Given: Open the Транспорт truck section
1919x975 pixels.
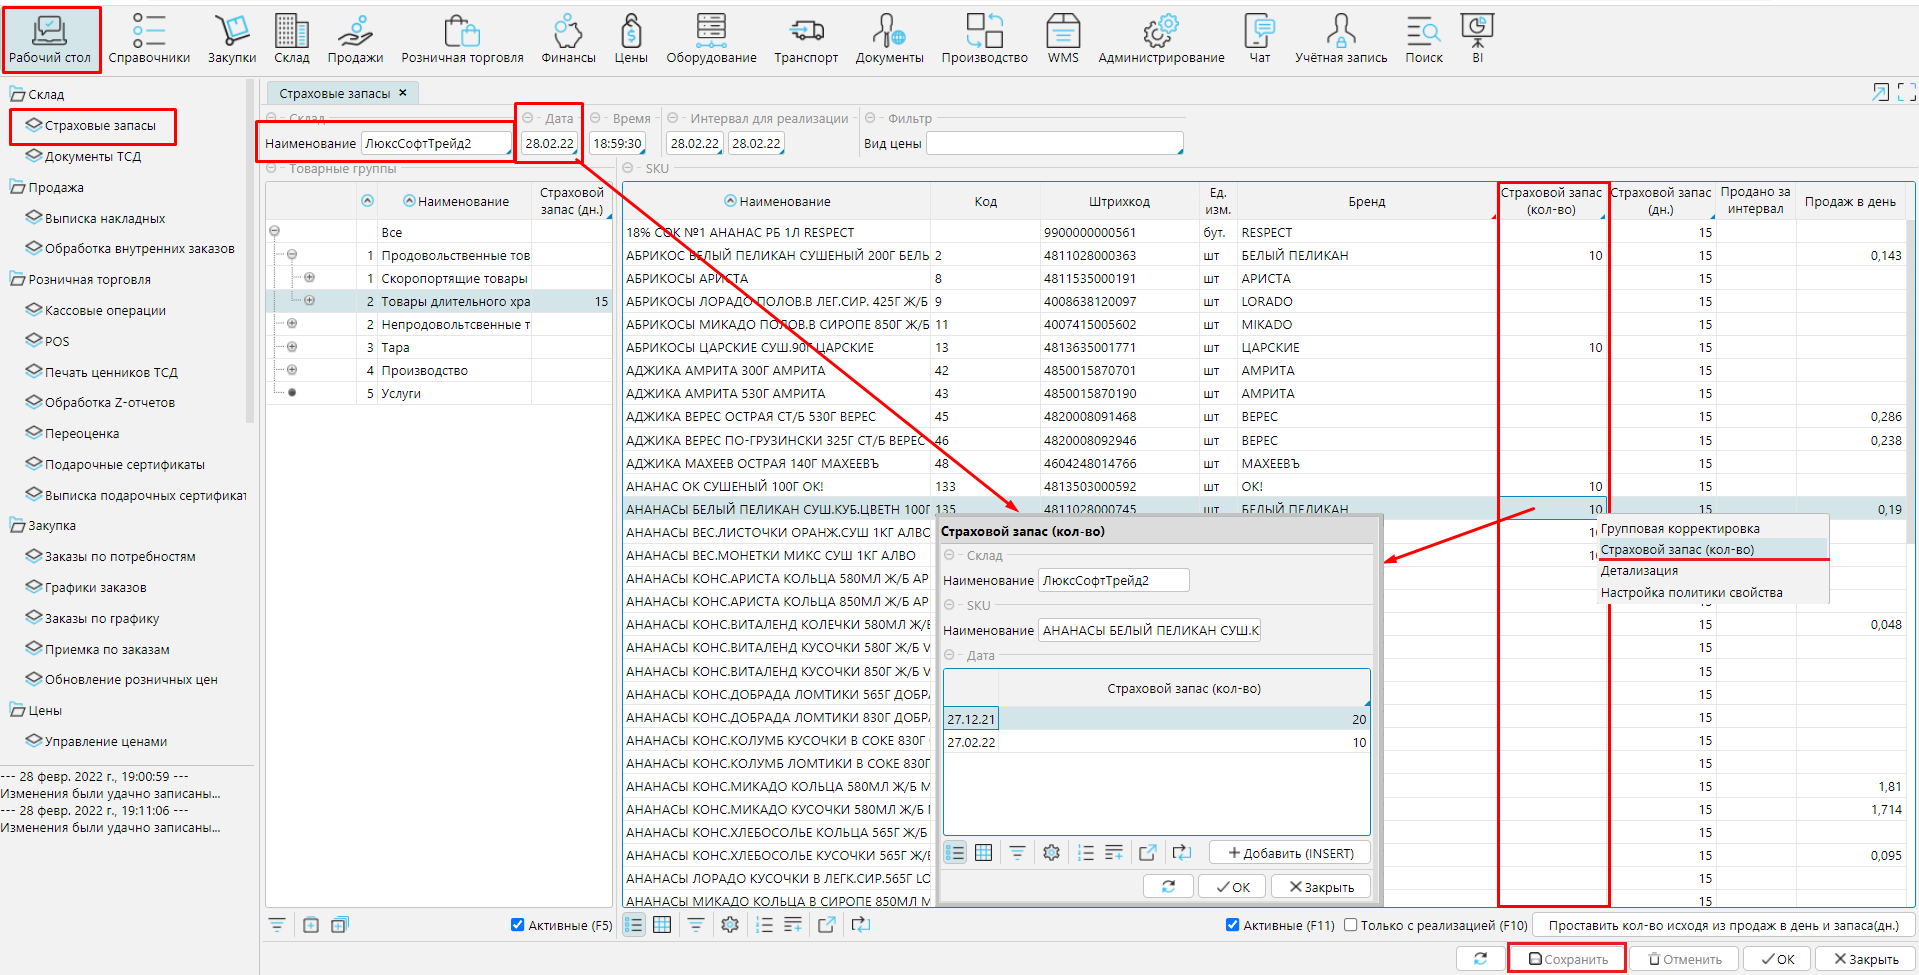Looking at the screenshot, I should tap(805, 39).
